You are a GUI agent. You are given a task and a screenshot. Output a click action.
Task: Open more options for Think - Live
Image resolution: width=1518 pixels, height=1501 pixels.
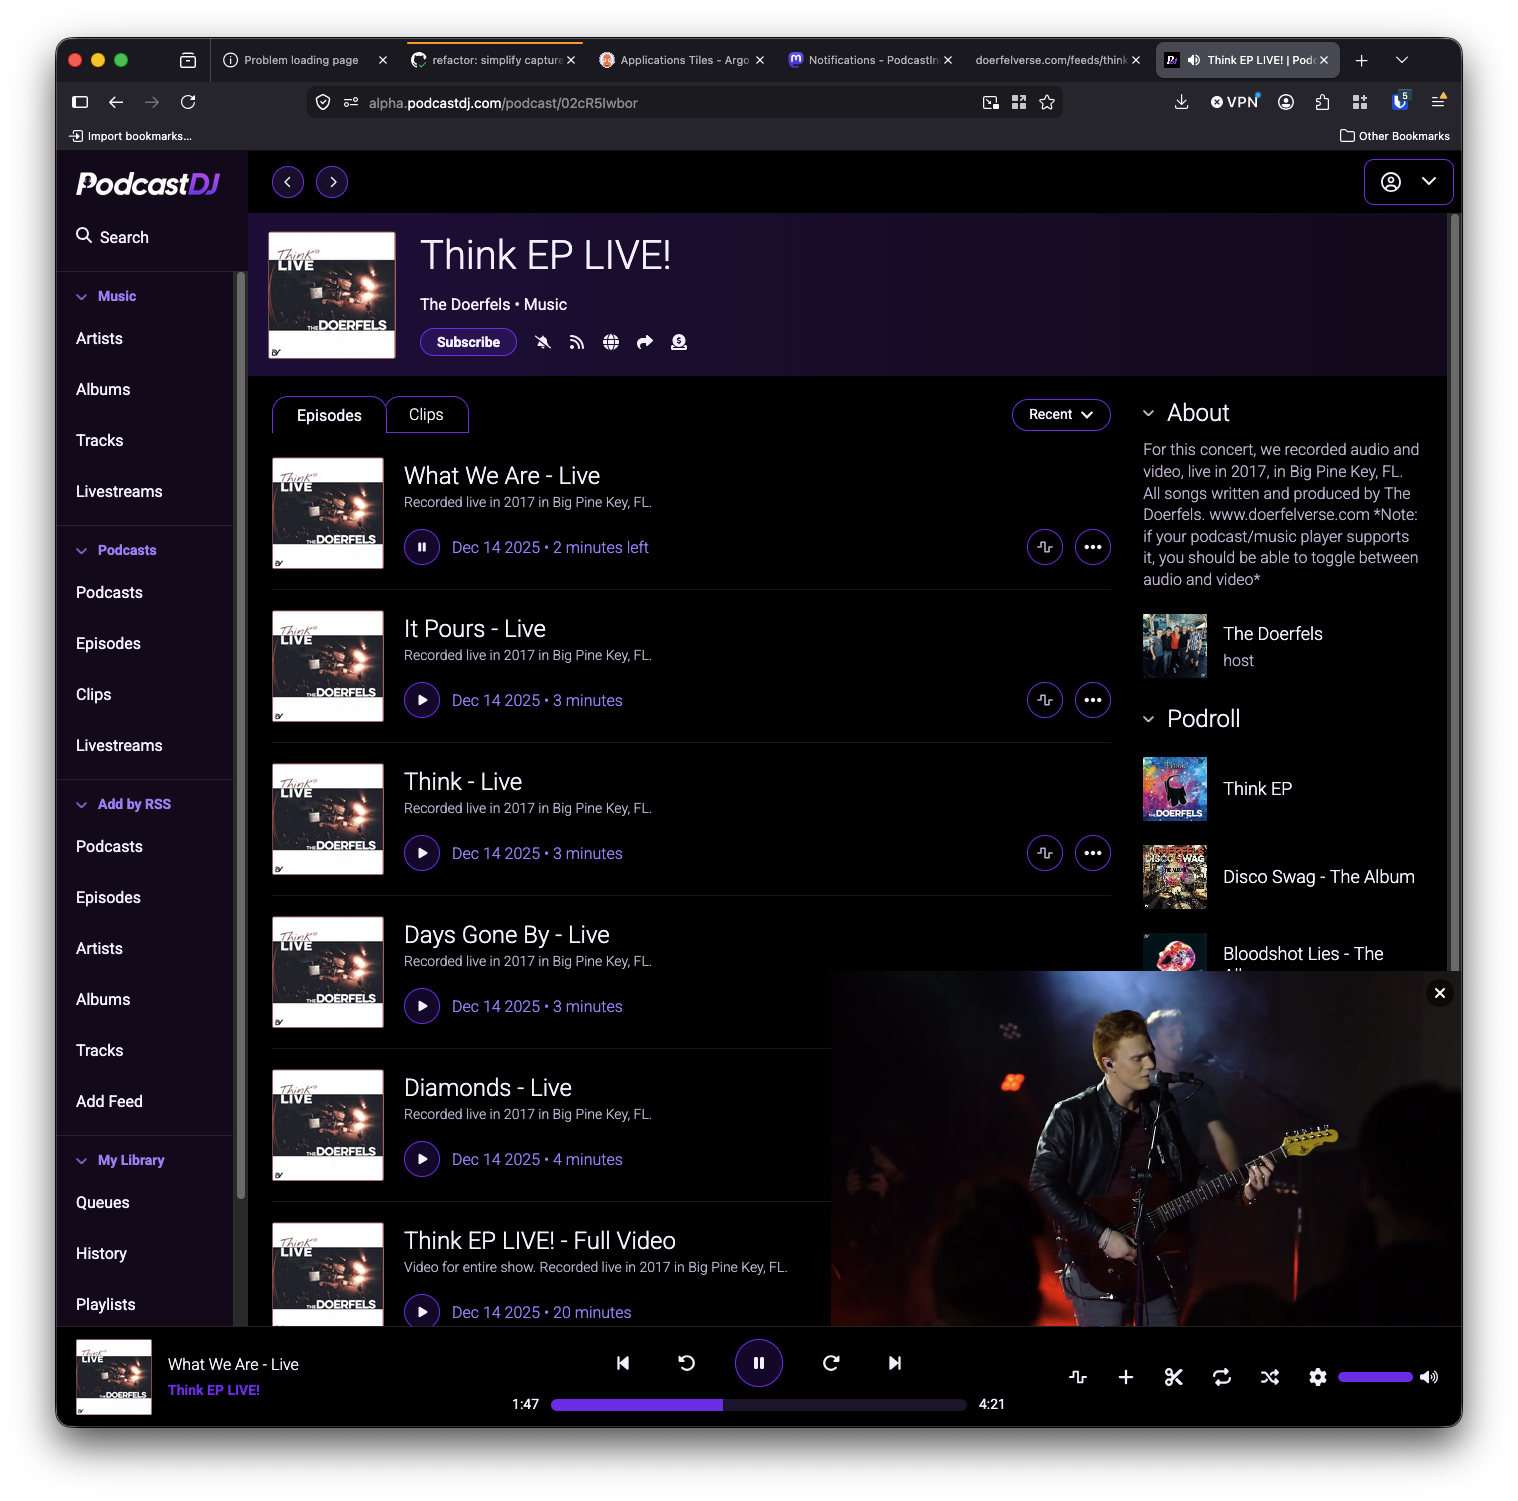click(x=1093, y=853)
